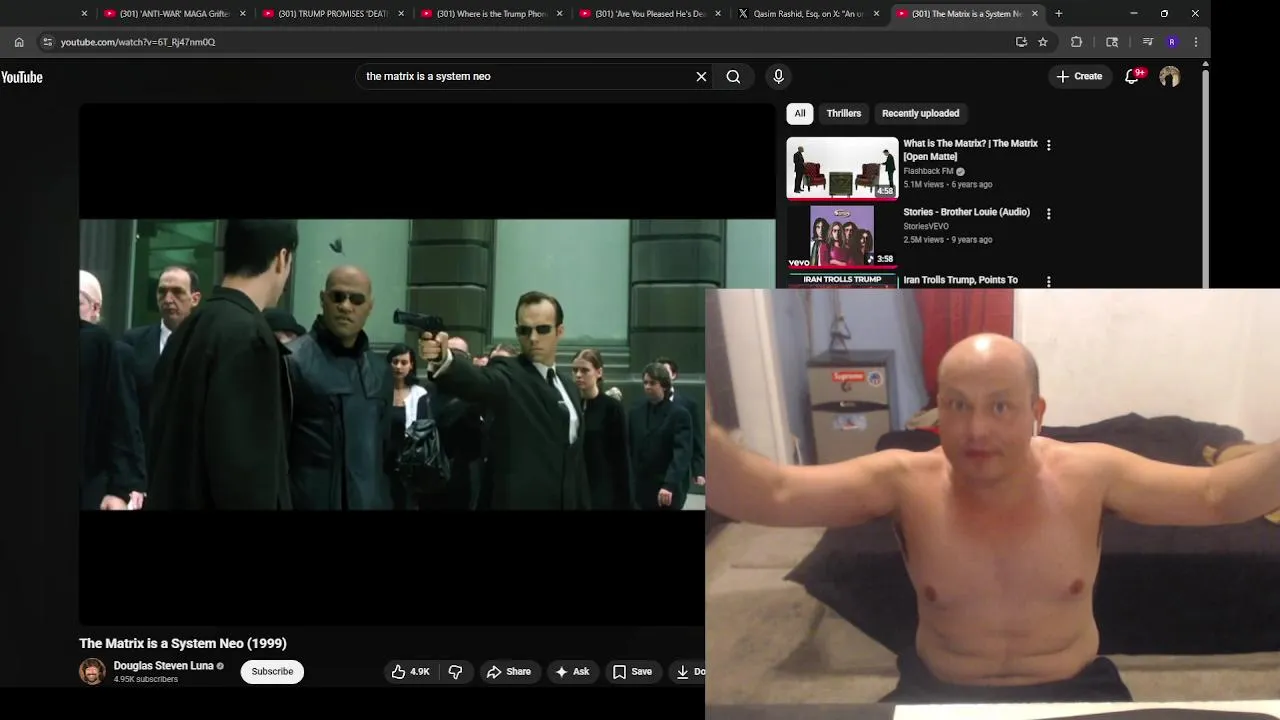Click the Create button
Viewport: 1280px width, 720px height.
(1079, 76)
